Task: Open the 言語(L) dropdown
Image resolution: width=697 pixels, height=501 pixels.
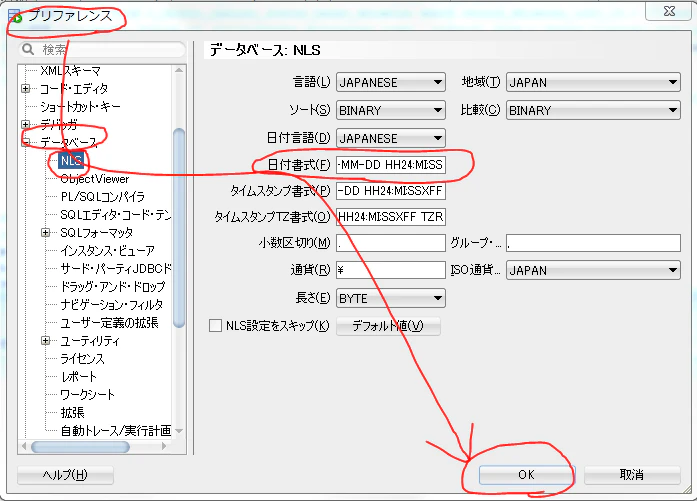Action: pos(391,82)
